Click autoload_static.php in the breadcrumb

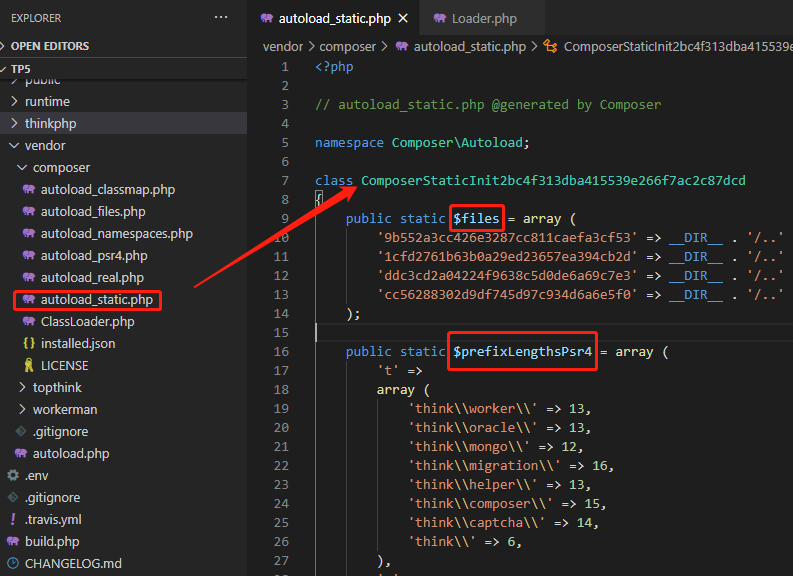(470, 47)
